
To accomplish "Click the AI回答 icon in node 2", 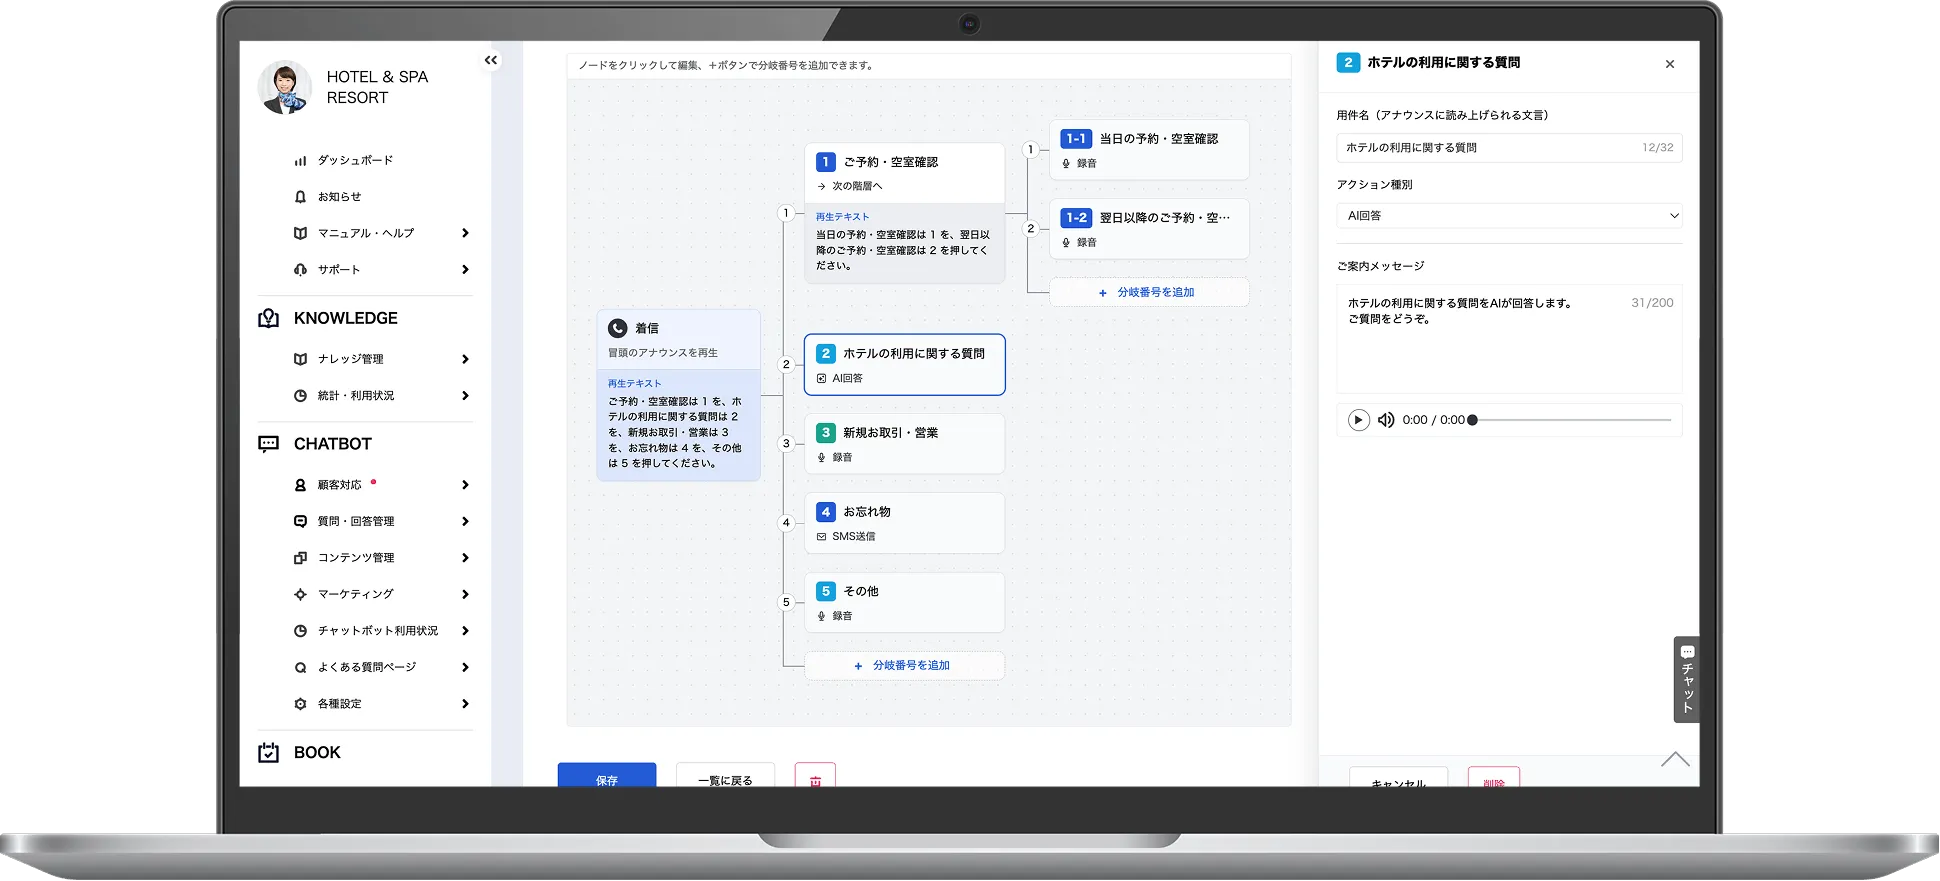I will pyautogui.click(x=821, y=379).
